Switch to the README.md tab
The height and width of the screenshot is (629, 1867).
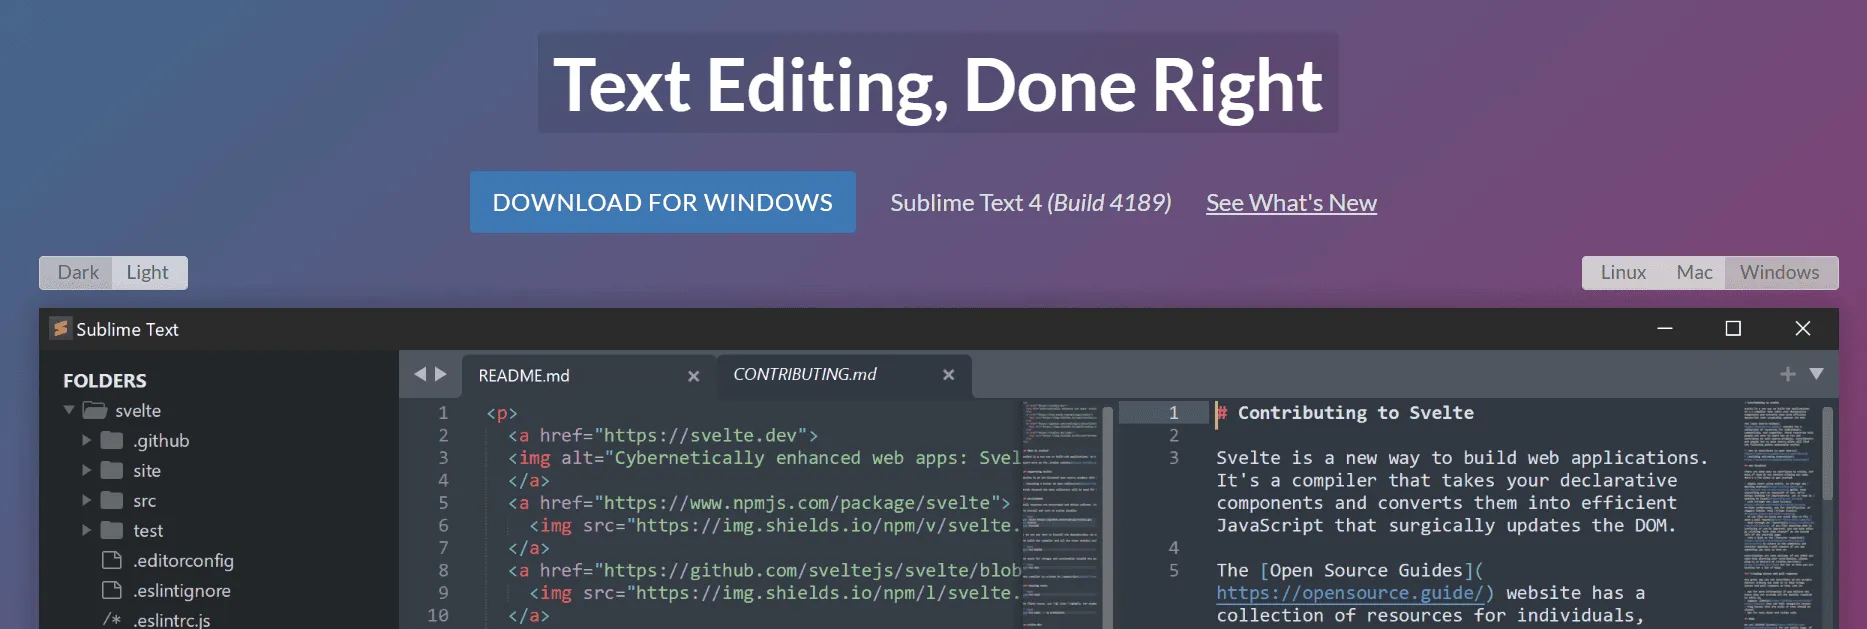click(588, 376)
